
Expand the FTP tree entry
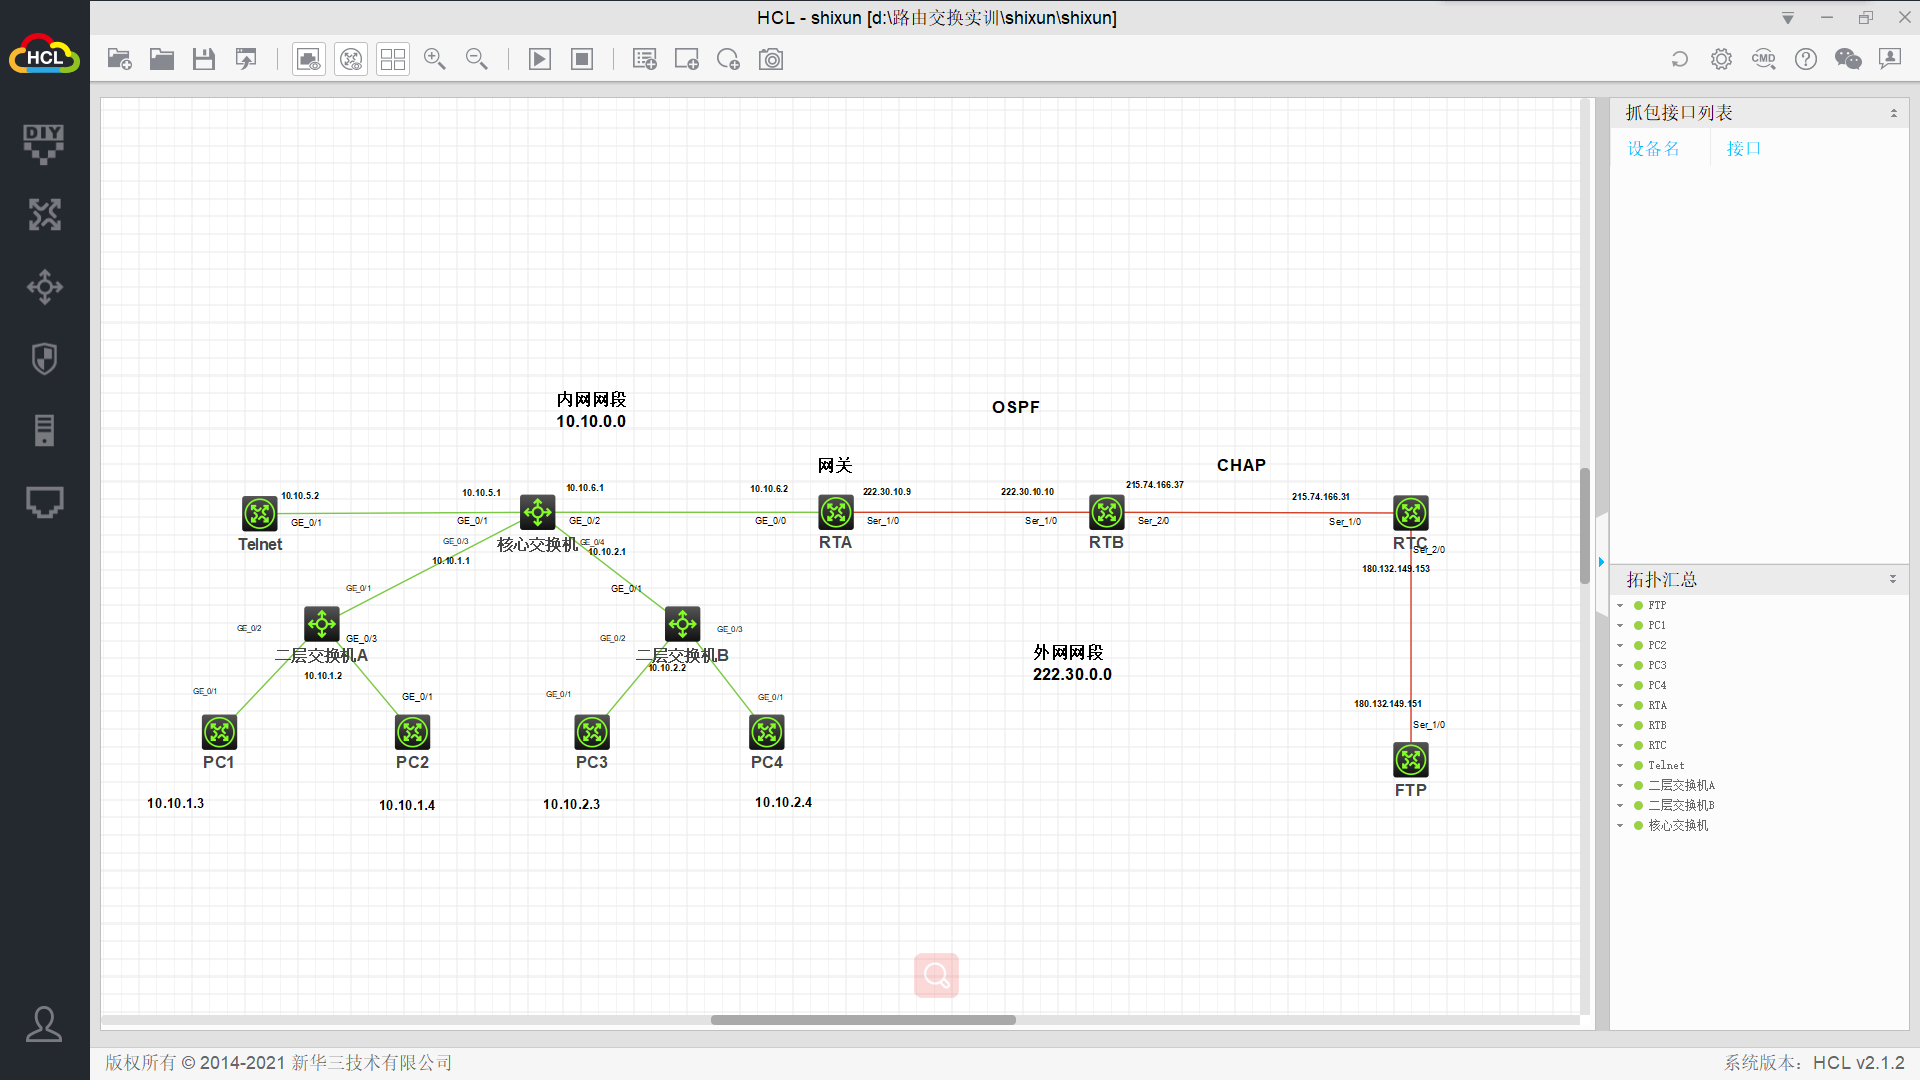pos(1620,605)
